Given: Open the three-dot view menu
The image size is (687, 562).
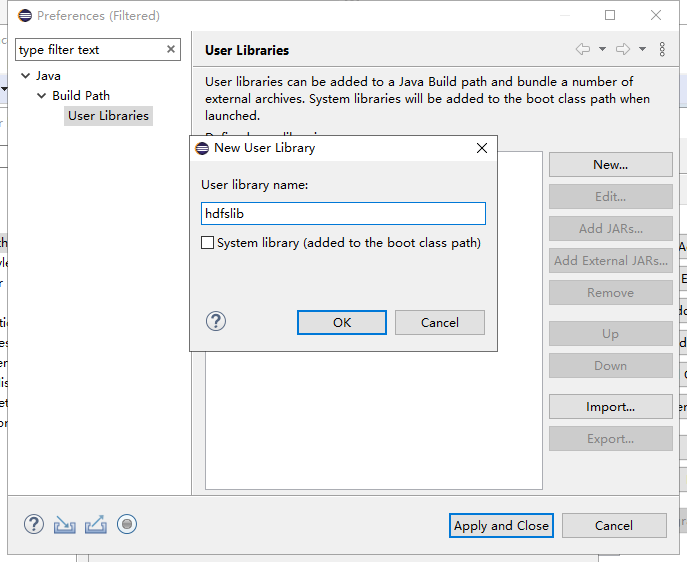Looking at the screenshot, I should pyautogui.click(x=662, y=49).
